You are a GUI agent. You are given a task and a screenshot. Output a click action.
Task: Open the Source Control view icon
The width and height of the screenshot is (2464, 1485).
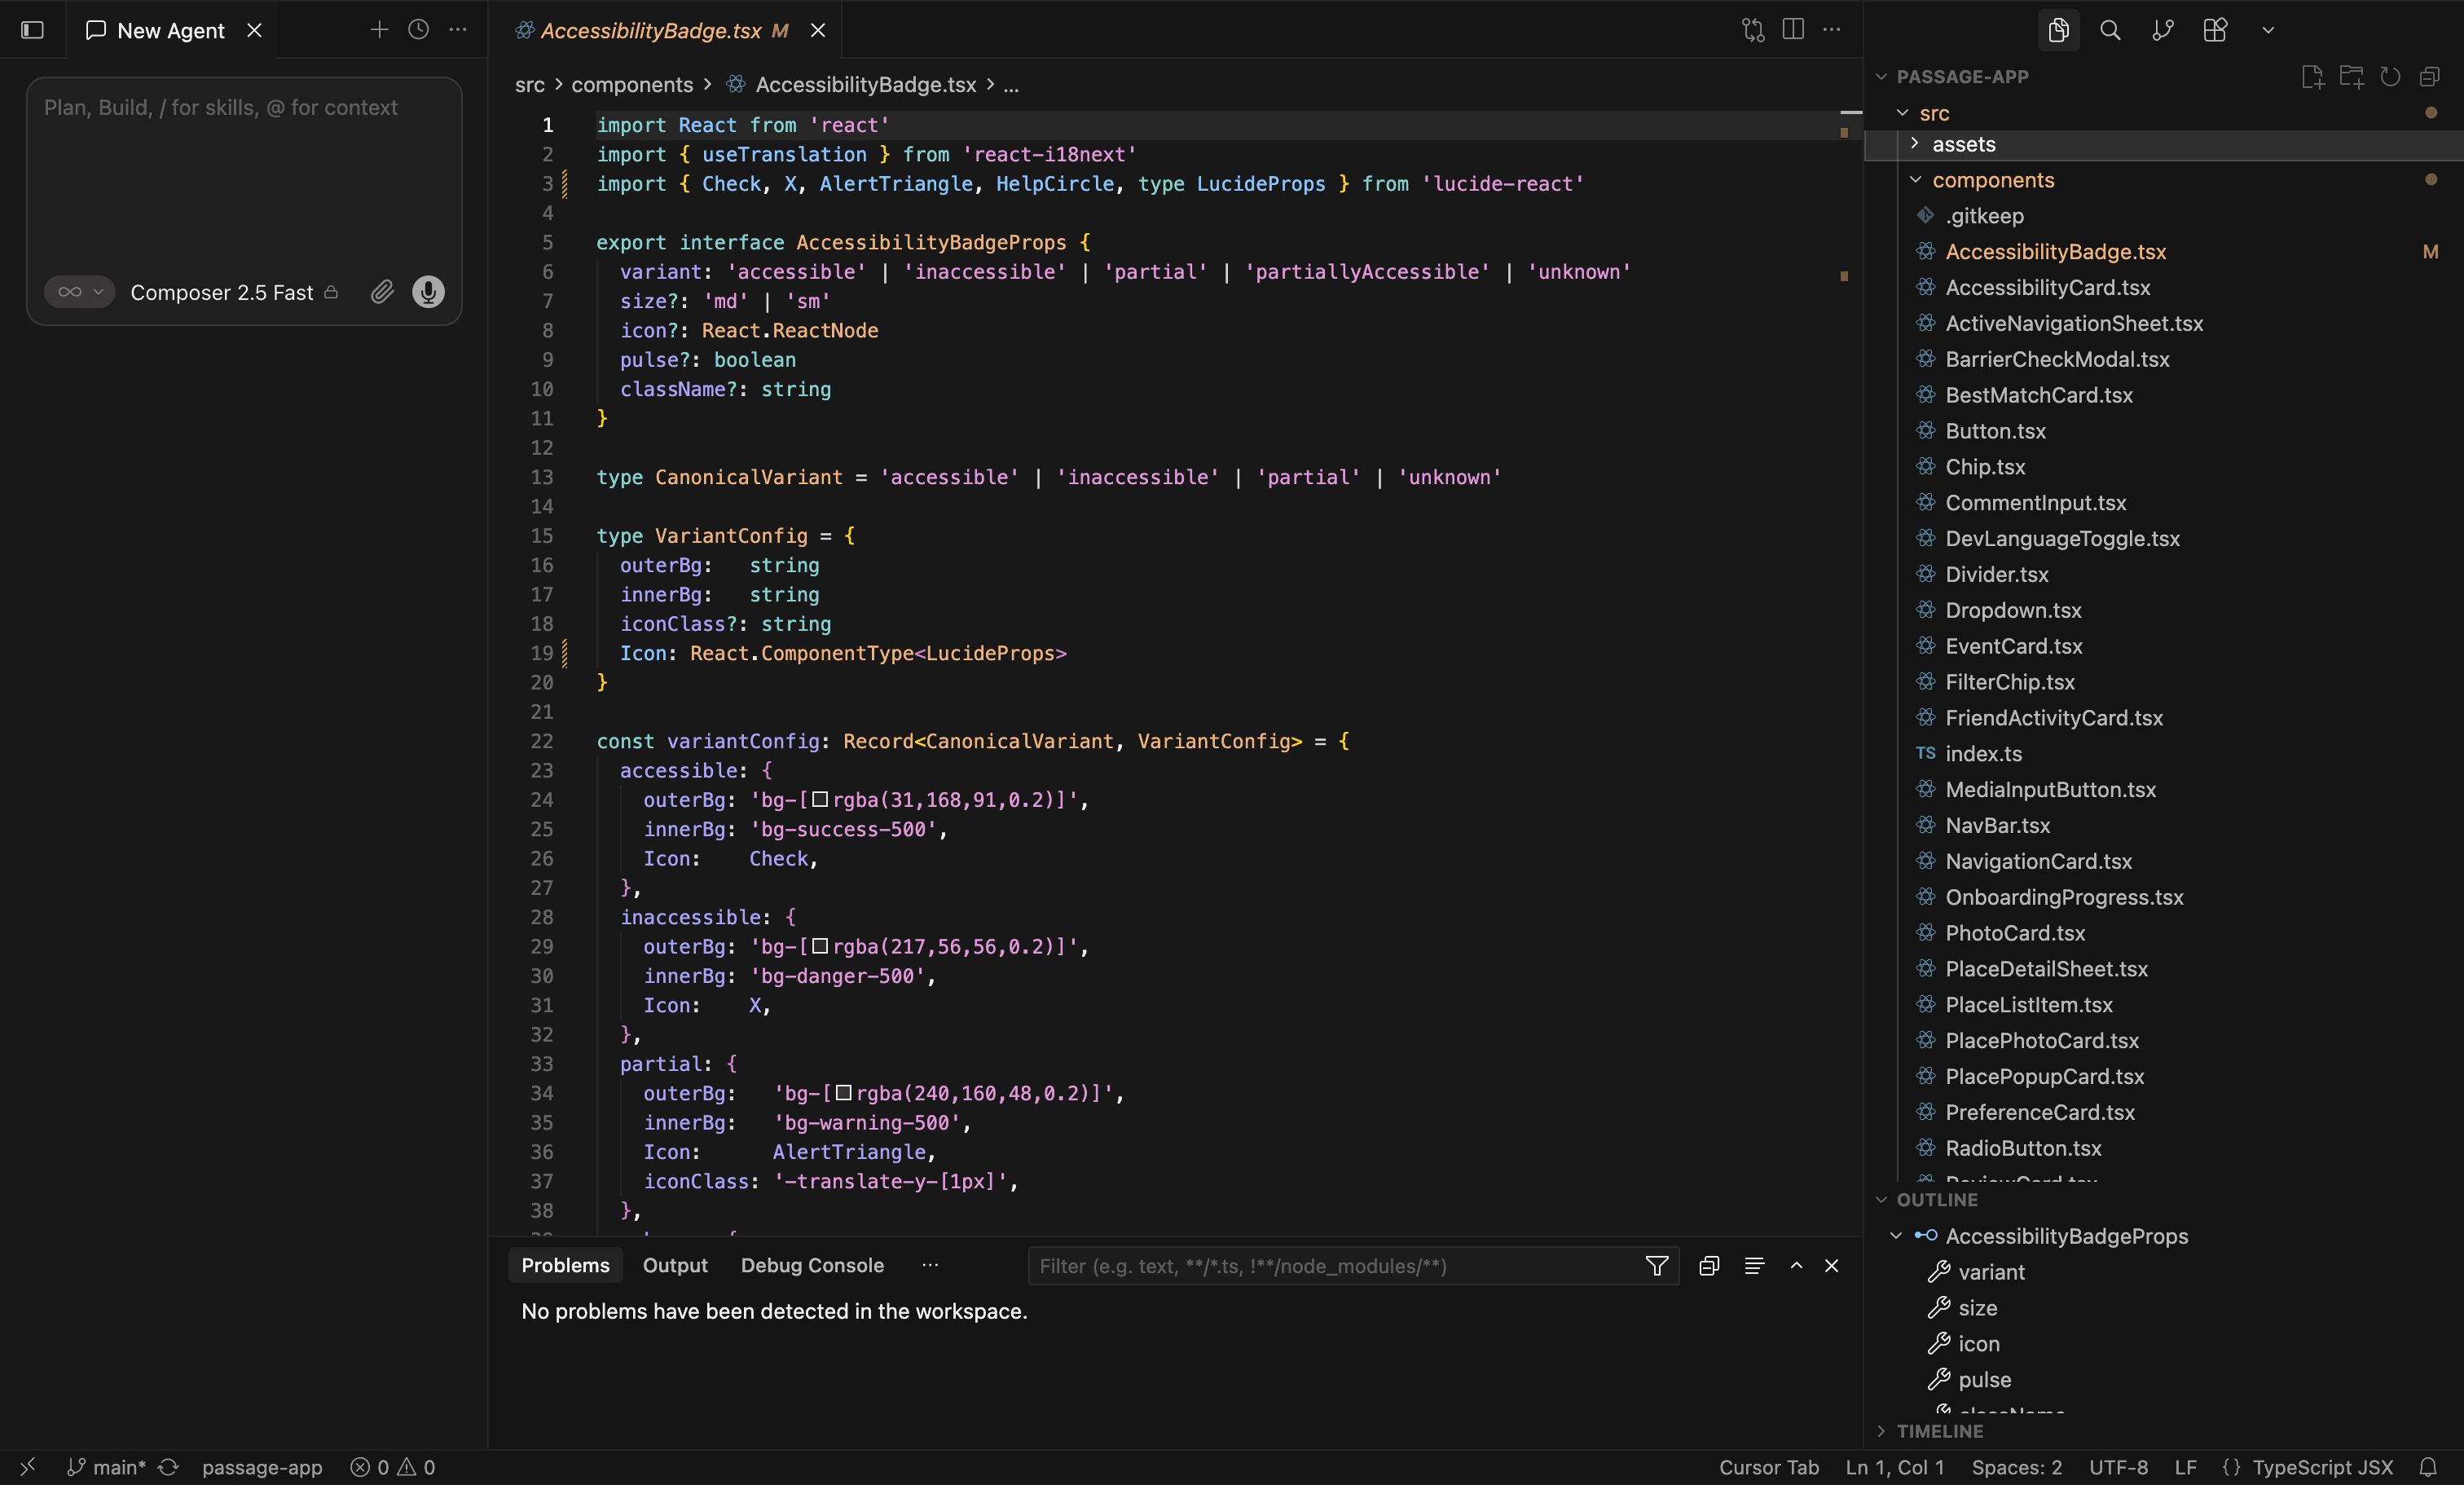(x=2162, y=30)
